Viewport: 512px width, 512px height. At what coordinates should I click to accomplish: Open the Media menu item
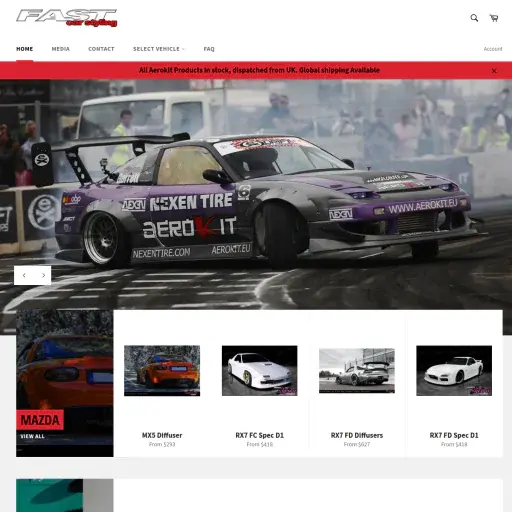click(61, 49)
